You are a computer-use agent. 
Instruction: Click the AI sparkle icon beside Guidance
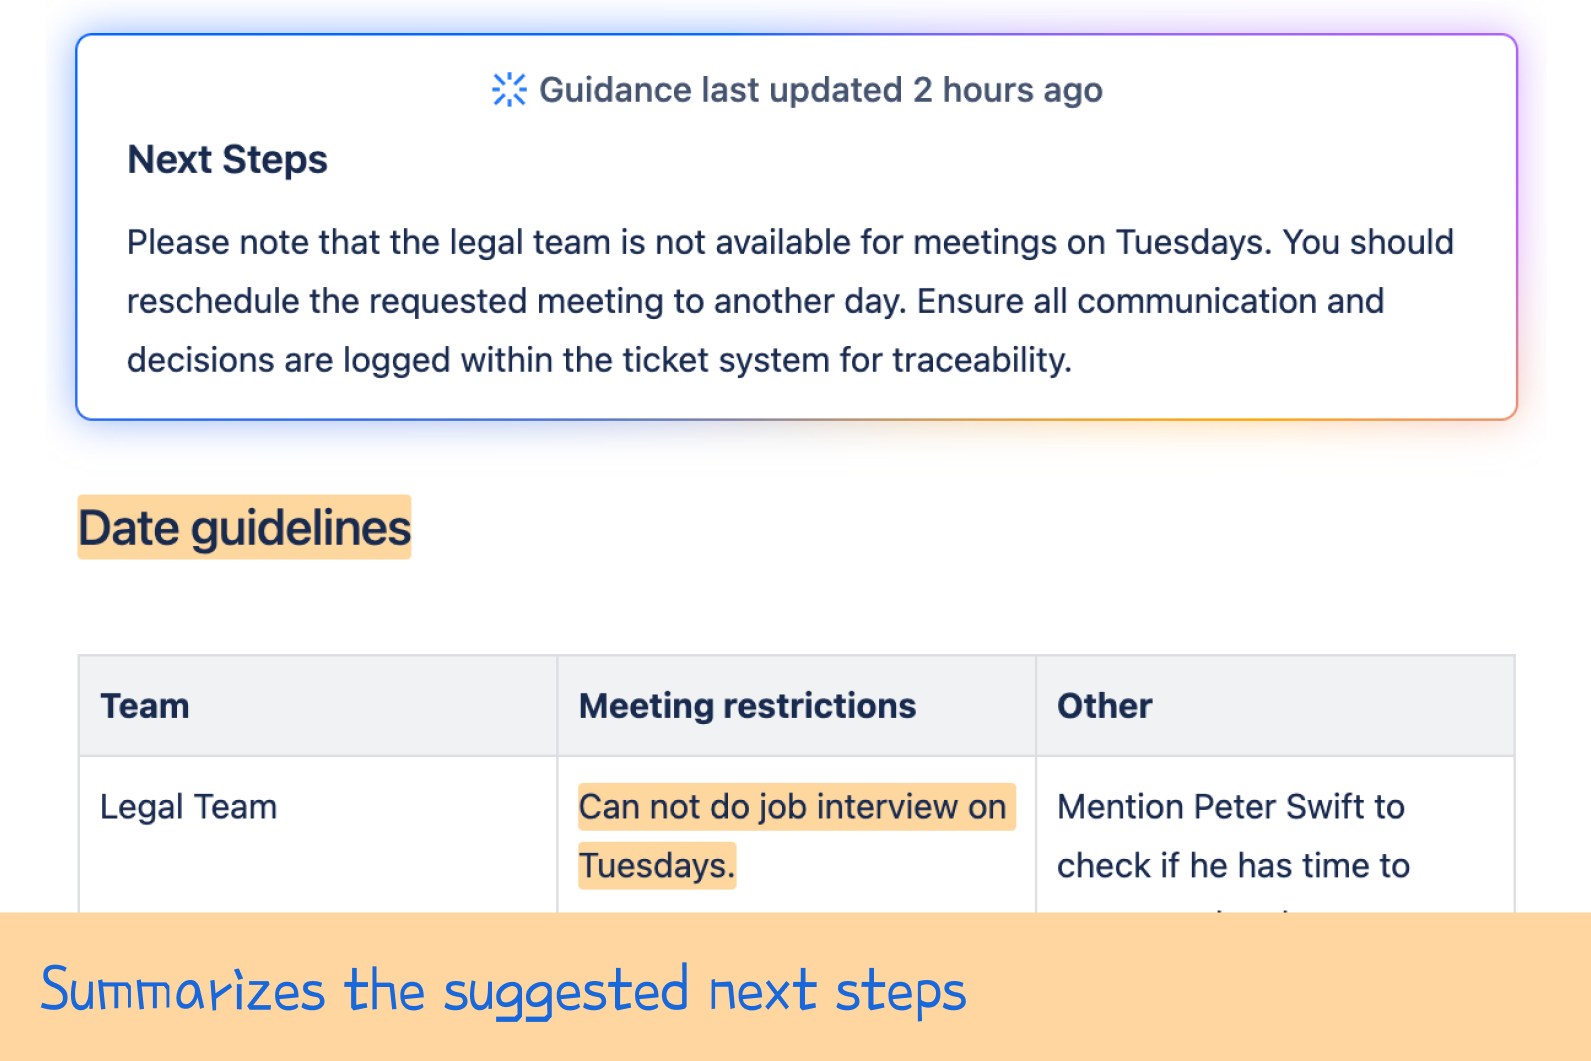pos(509,90)
